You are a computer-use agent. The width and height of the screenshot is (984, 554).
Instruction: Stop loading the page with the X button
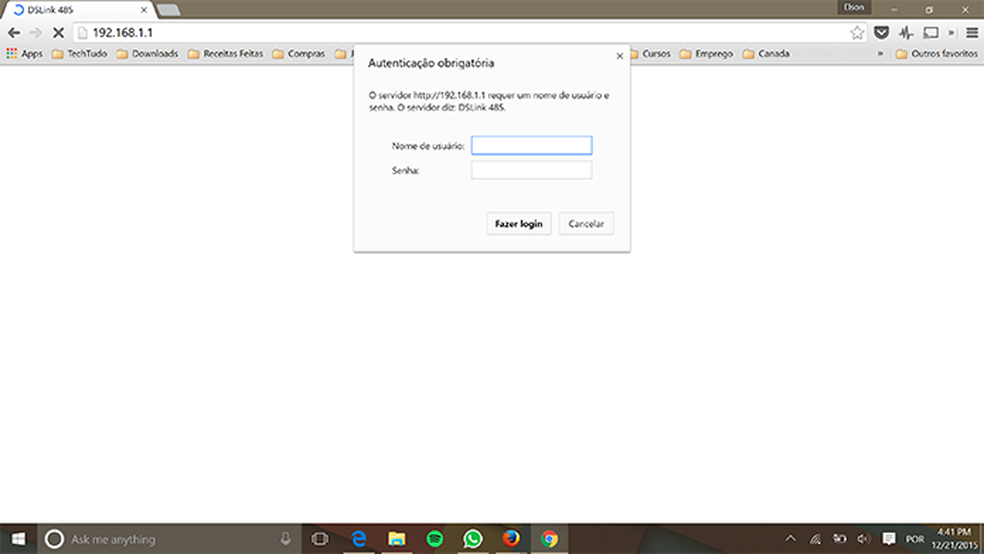click(58, 33)
